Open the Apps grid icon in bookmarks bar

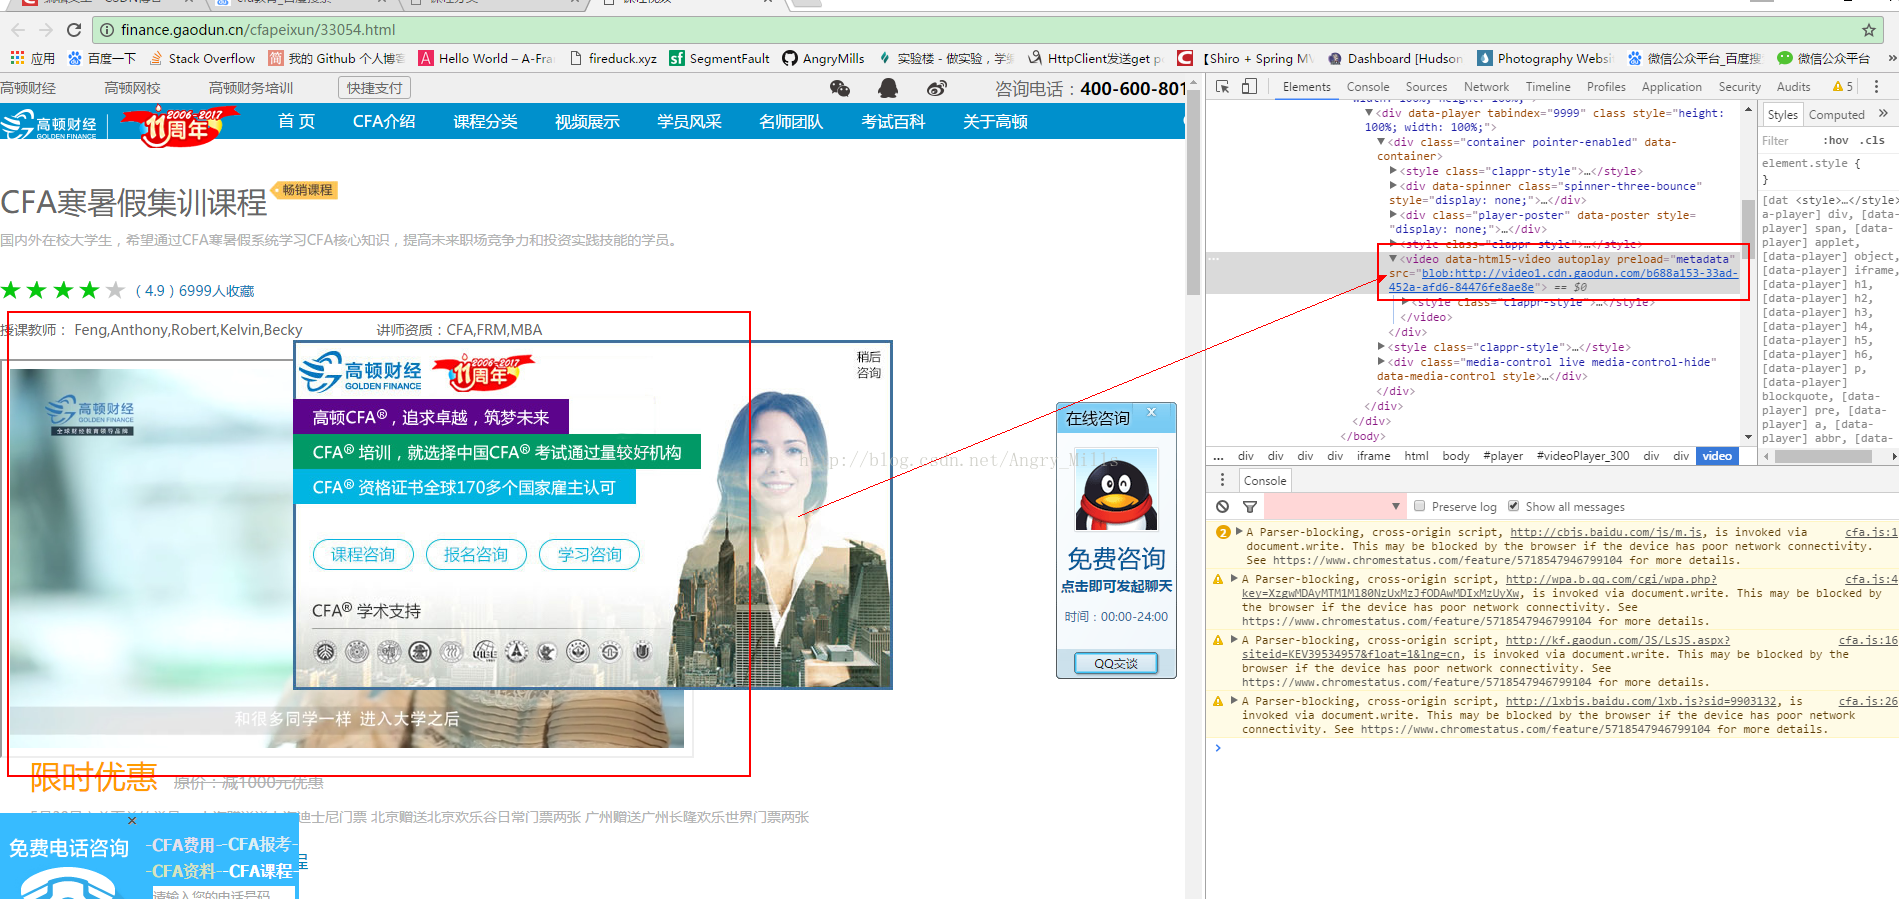pyautogui.click(x=17, y=58)
